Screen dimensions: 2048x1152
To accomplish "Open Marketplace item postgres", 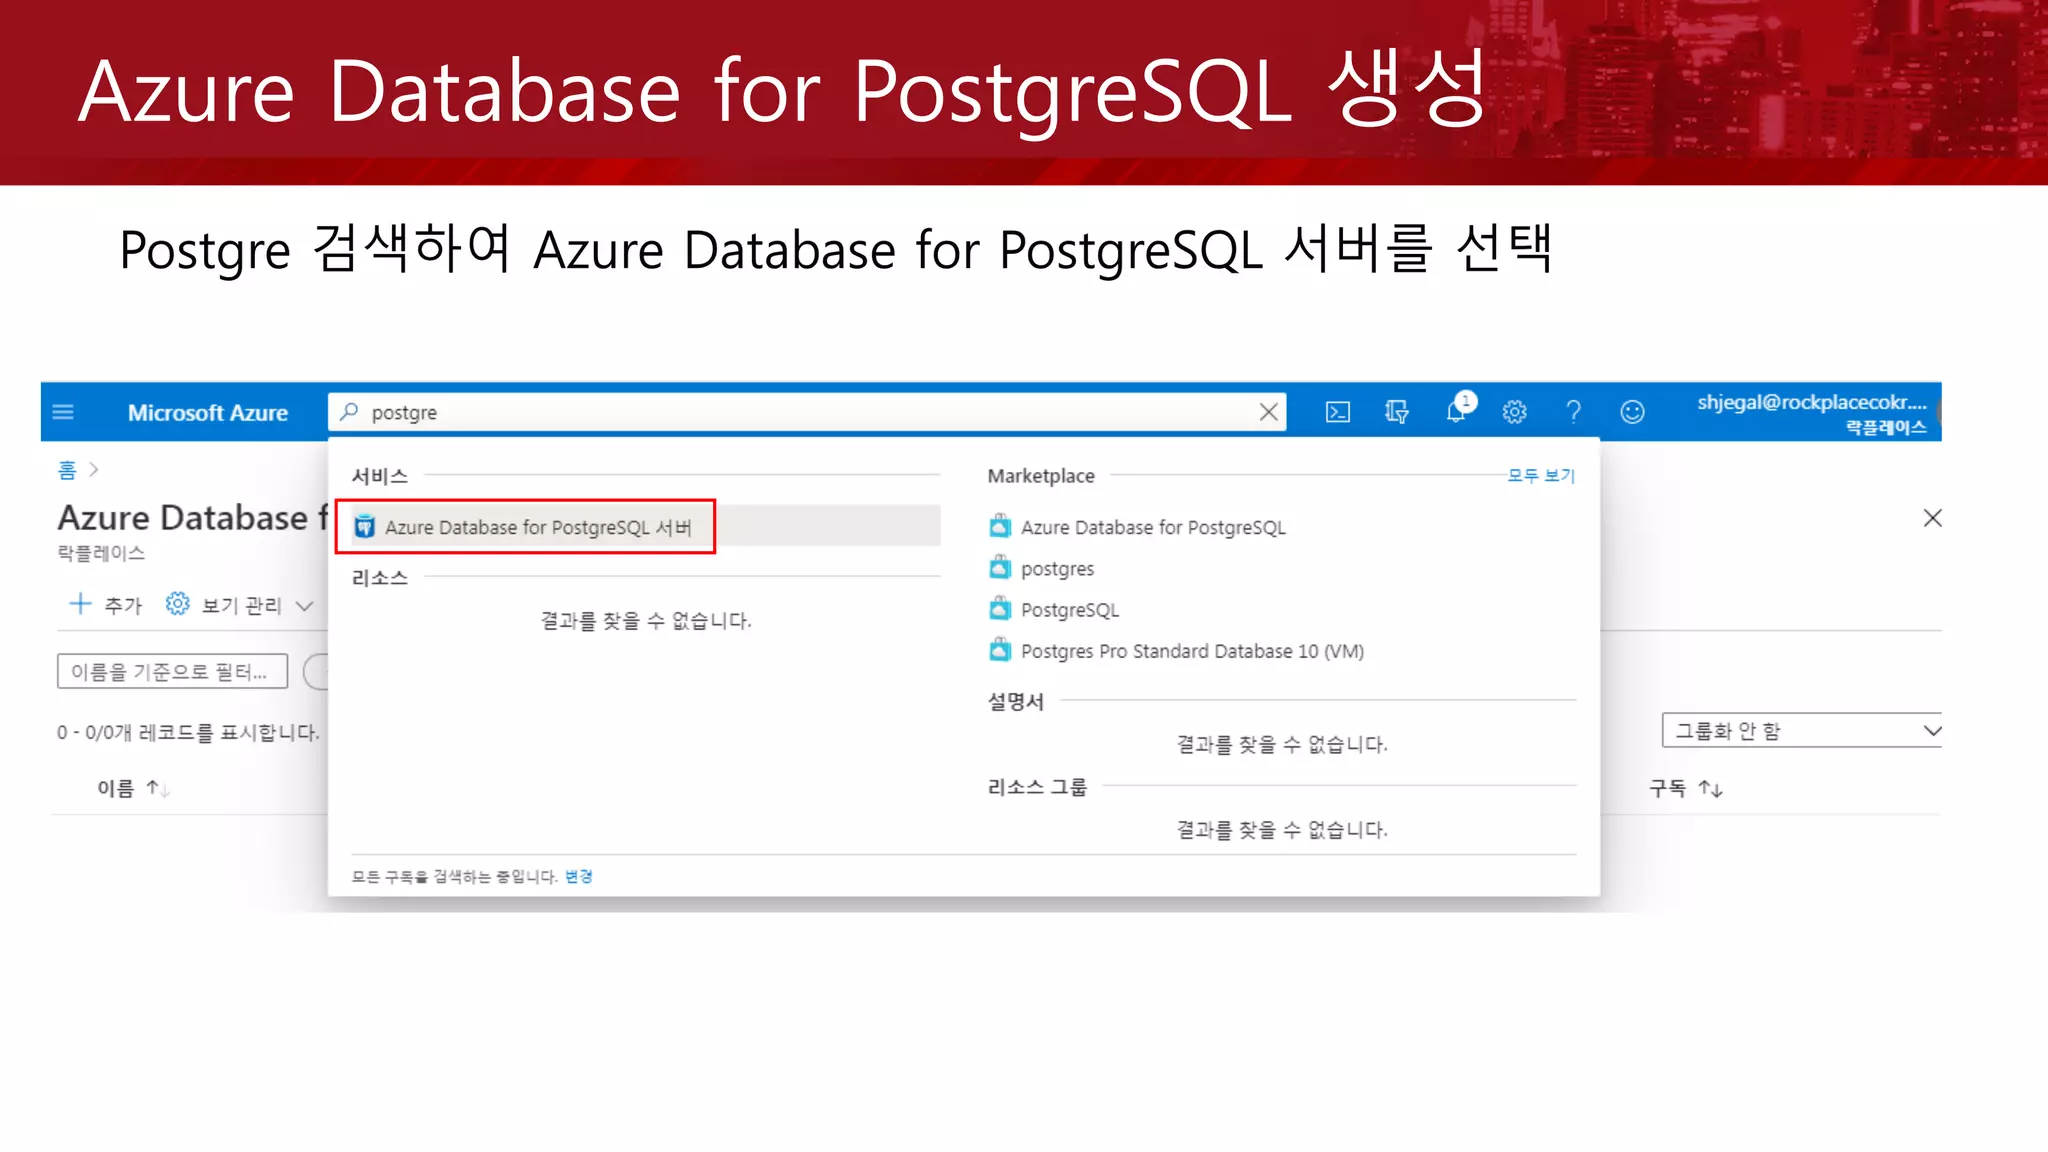I will point(1057,569).
